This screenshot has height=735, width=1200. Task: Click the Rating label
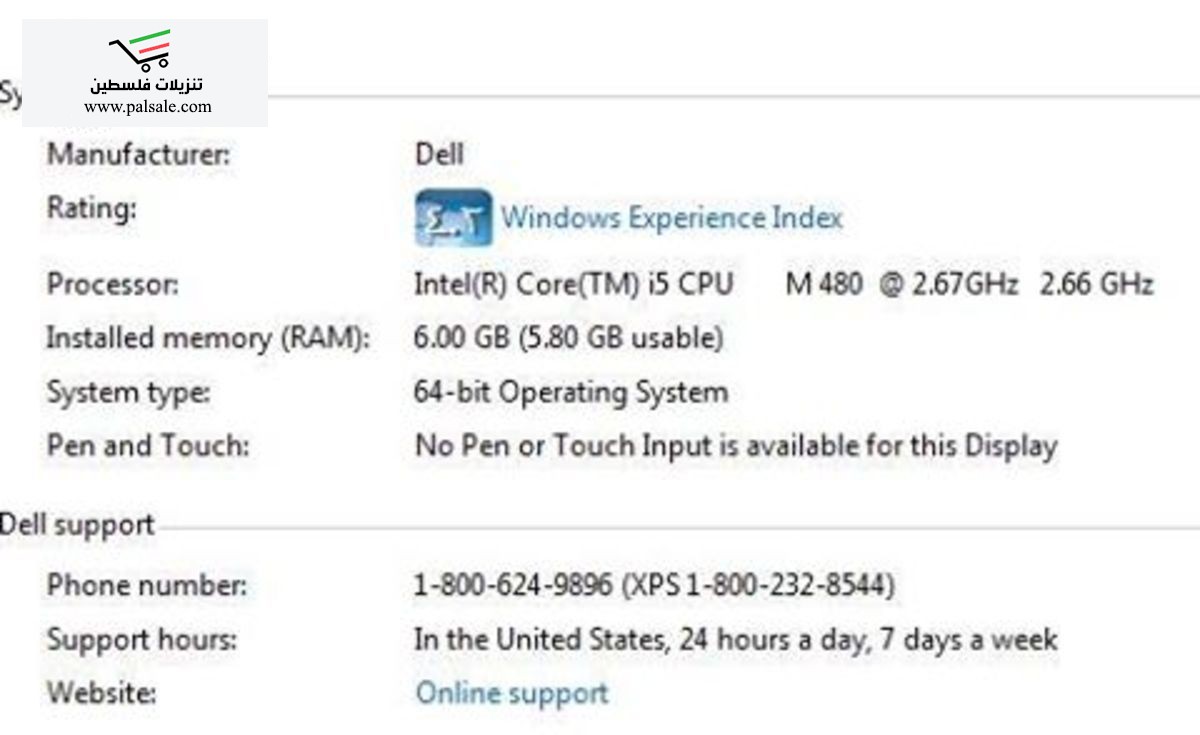click(91, 209)
